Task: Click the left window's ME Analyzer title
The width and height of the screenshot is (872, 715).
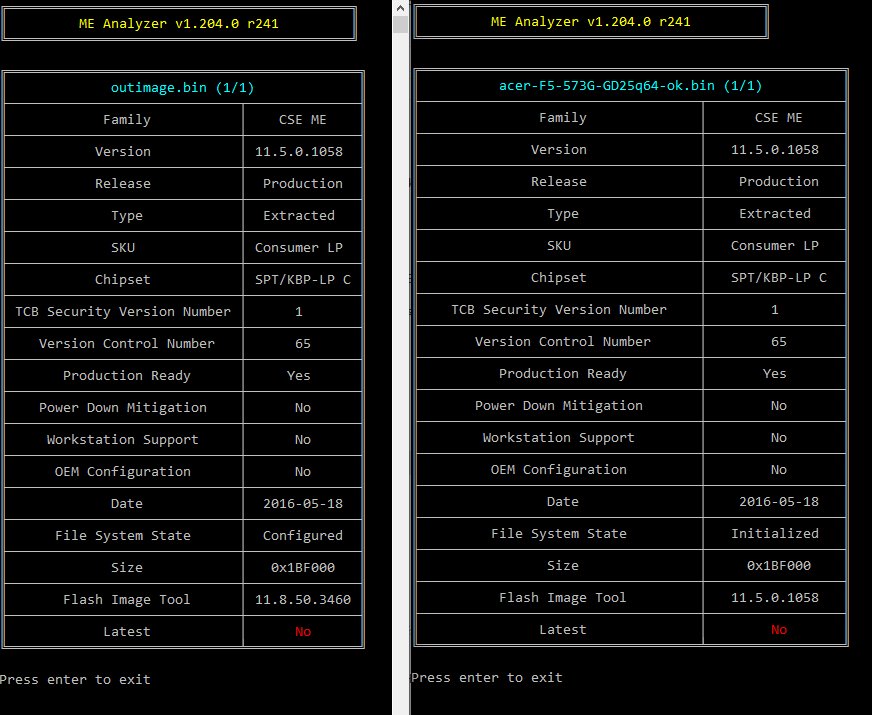Action: (179, 24)
